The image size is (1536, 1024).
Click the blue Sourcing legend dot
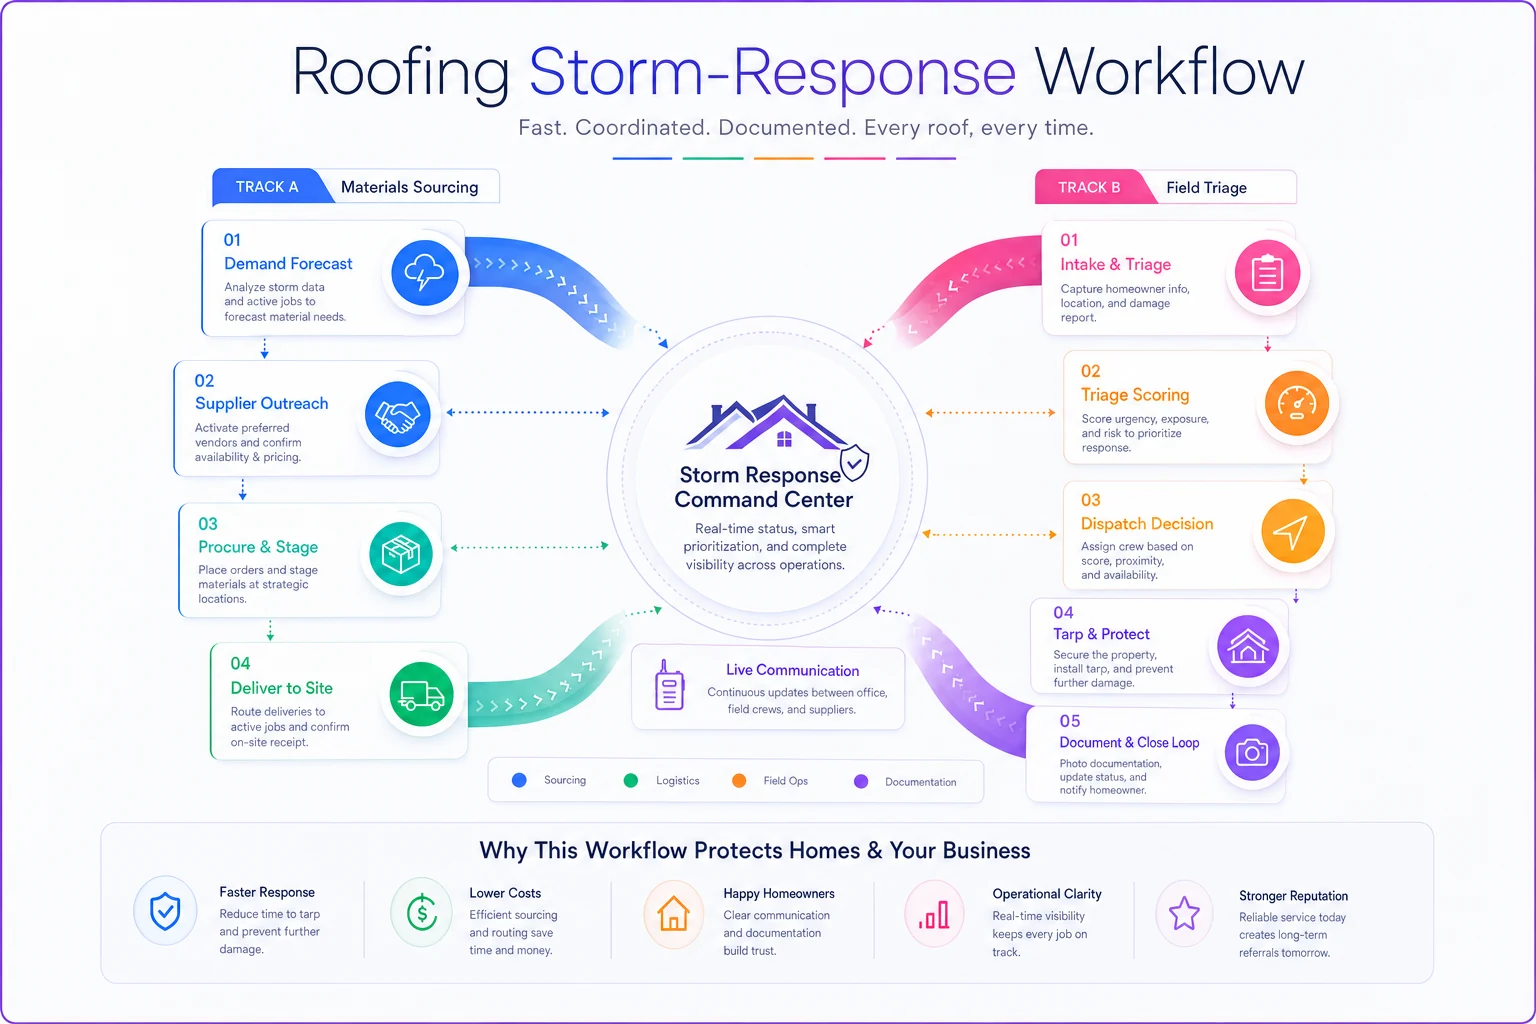point(519,780)
